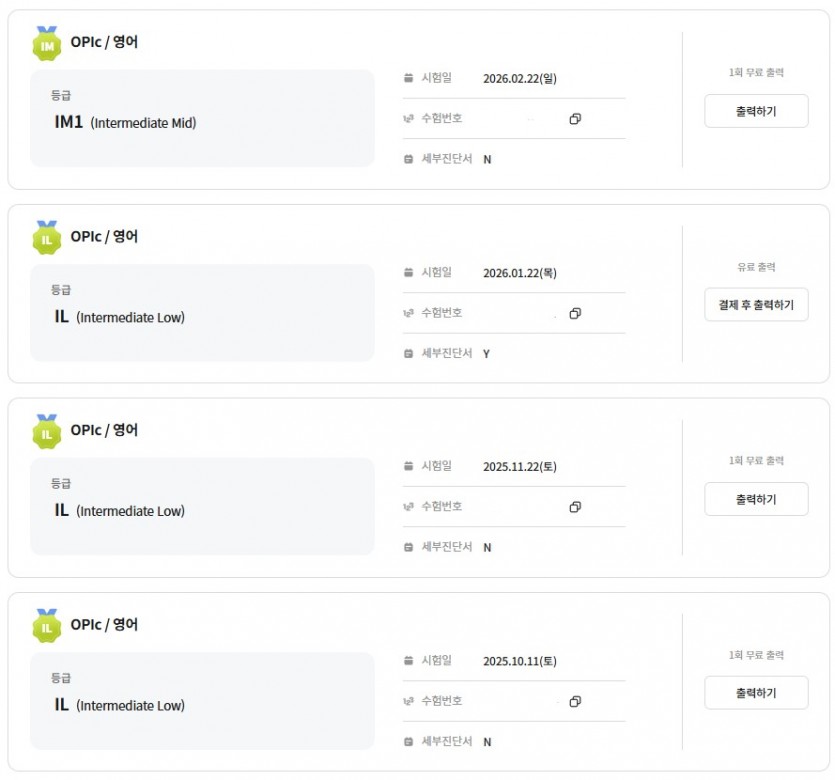Image resolution: width=835 pixels, height=780 pixels.
Task: Click the 2025.10.11(토) test date text
Action: tap(519, 661)
